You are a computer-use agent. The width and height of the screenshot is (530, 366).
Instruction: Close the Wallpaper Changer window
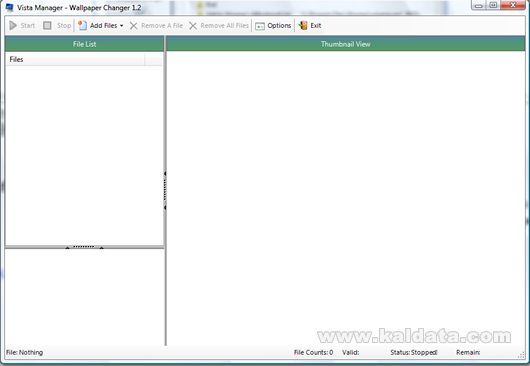pyautogui.click(x=513, y=5)
